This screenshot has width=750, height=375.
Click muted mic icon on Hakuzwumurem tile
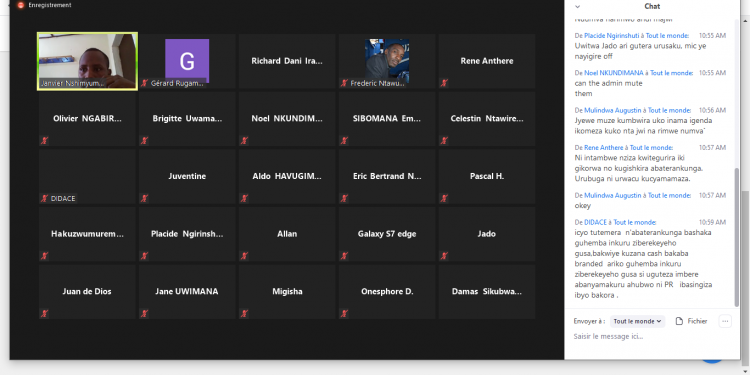(44, 256)
